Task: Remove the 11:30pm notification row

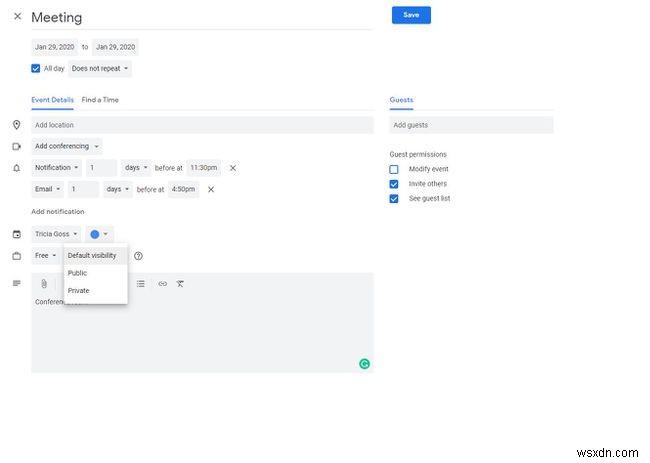Action: (x=233, y=168)
